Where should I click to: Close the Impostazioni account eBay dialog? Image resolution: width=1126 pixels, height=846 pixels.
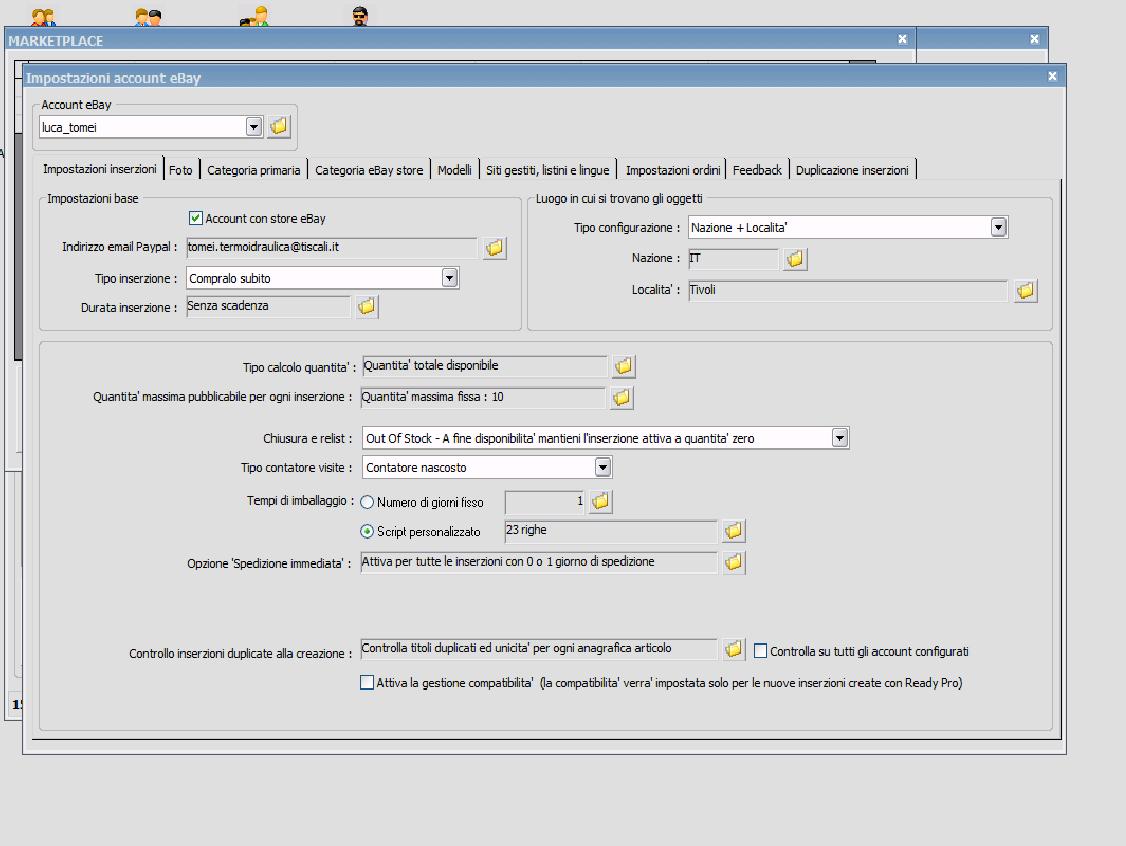pyautogui.click(x=1052, y=76)
